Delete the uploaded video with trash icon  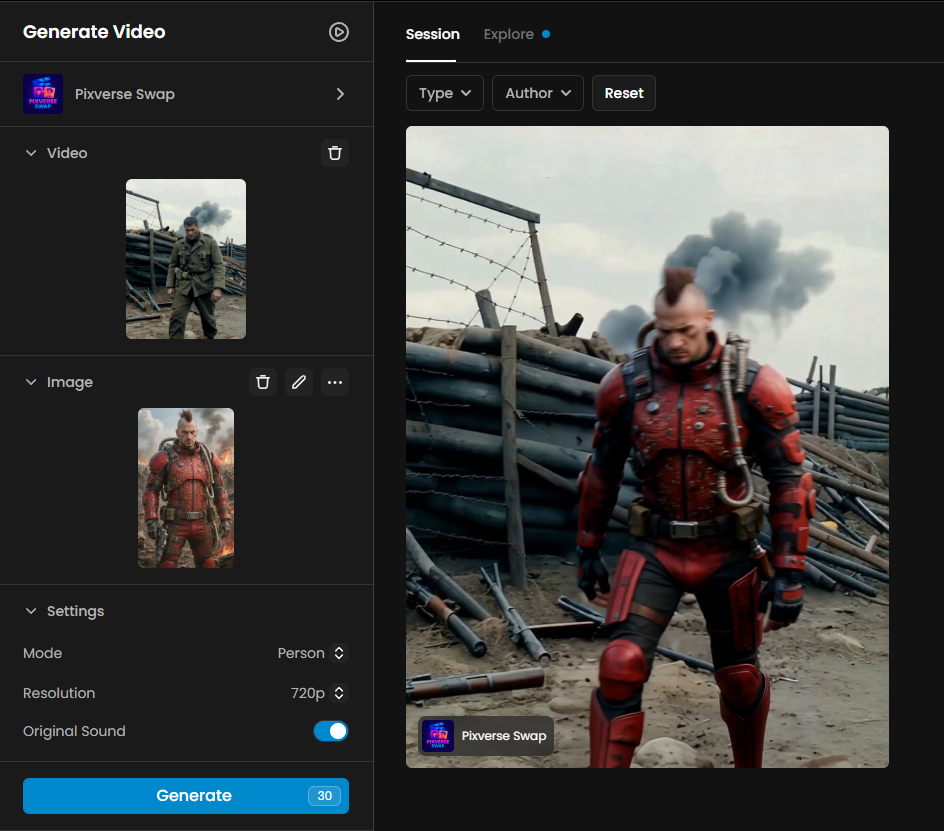[x=335, y=153]
